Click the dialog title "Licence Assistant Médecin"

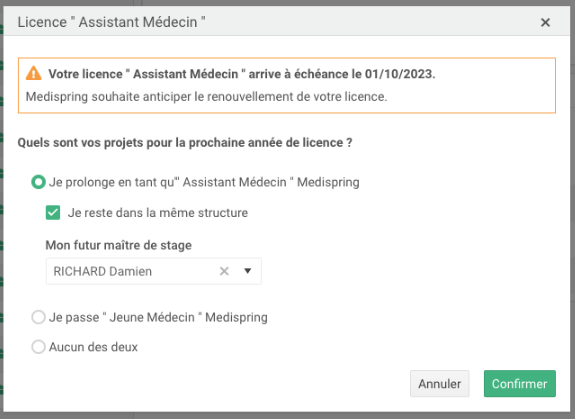pos(111,22)
